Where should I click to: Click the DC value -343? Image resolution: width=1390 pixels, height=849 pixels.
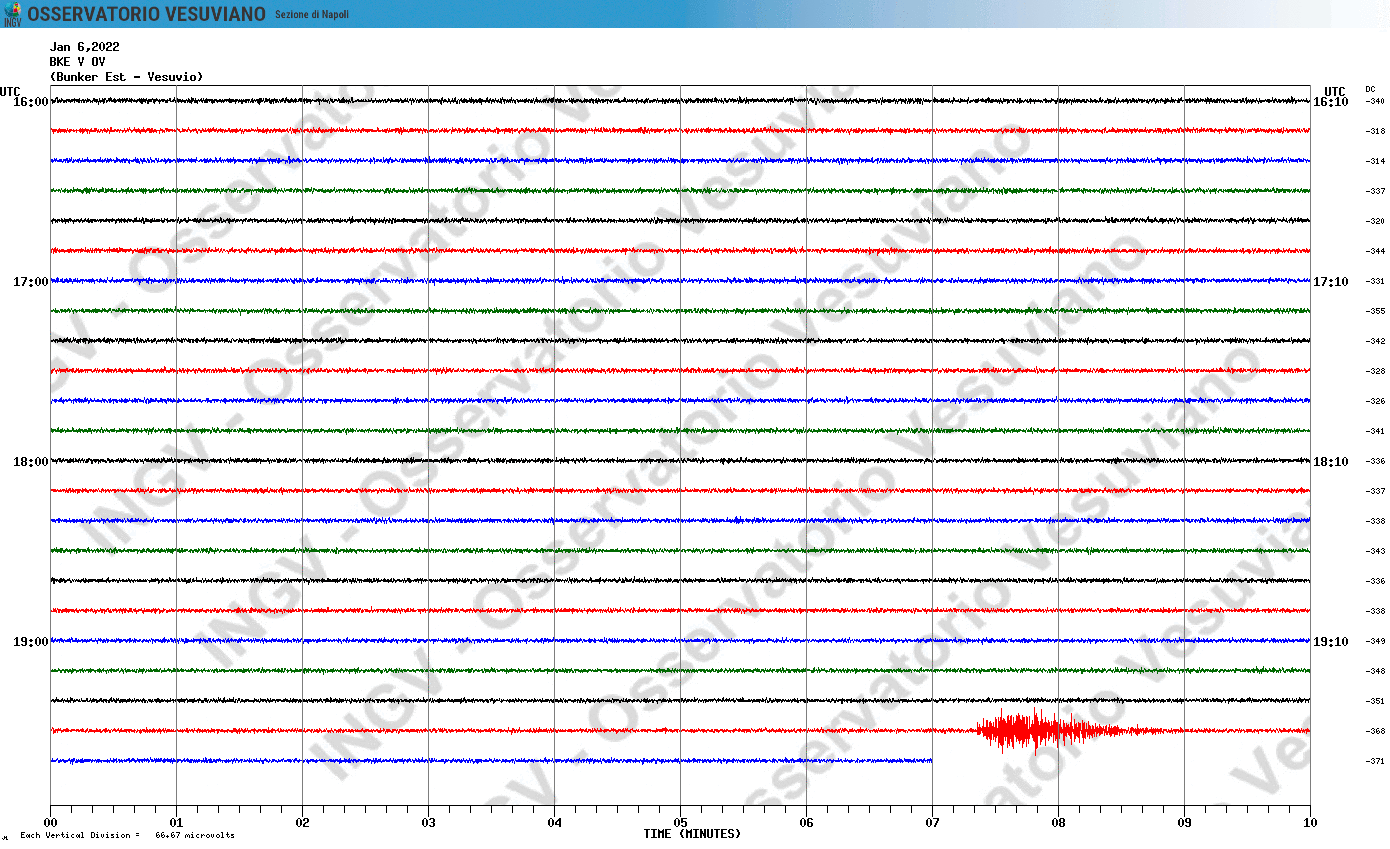point(1376,551)
